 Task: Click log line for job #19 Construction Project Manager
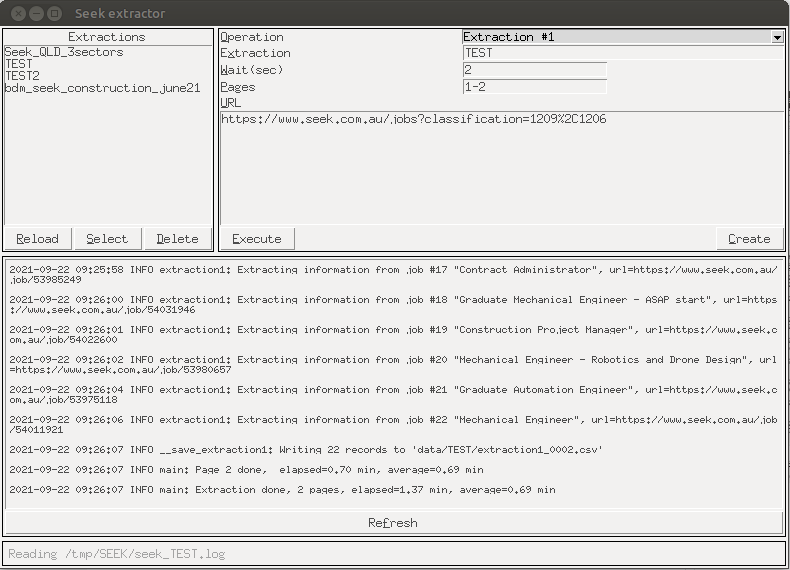click(393, 335)
